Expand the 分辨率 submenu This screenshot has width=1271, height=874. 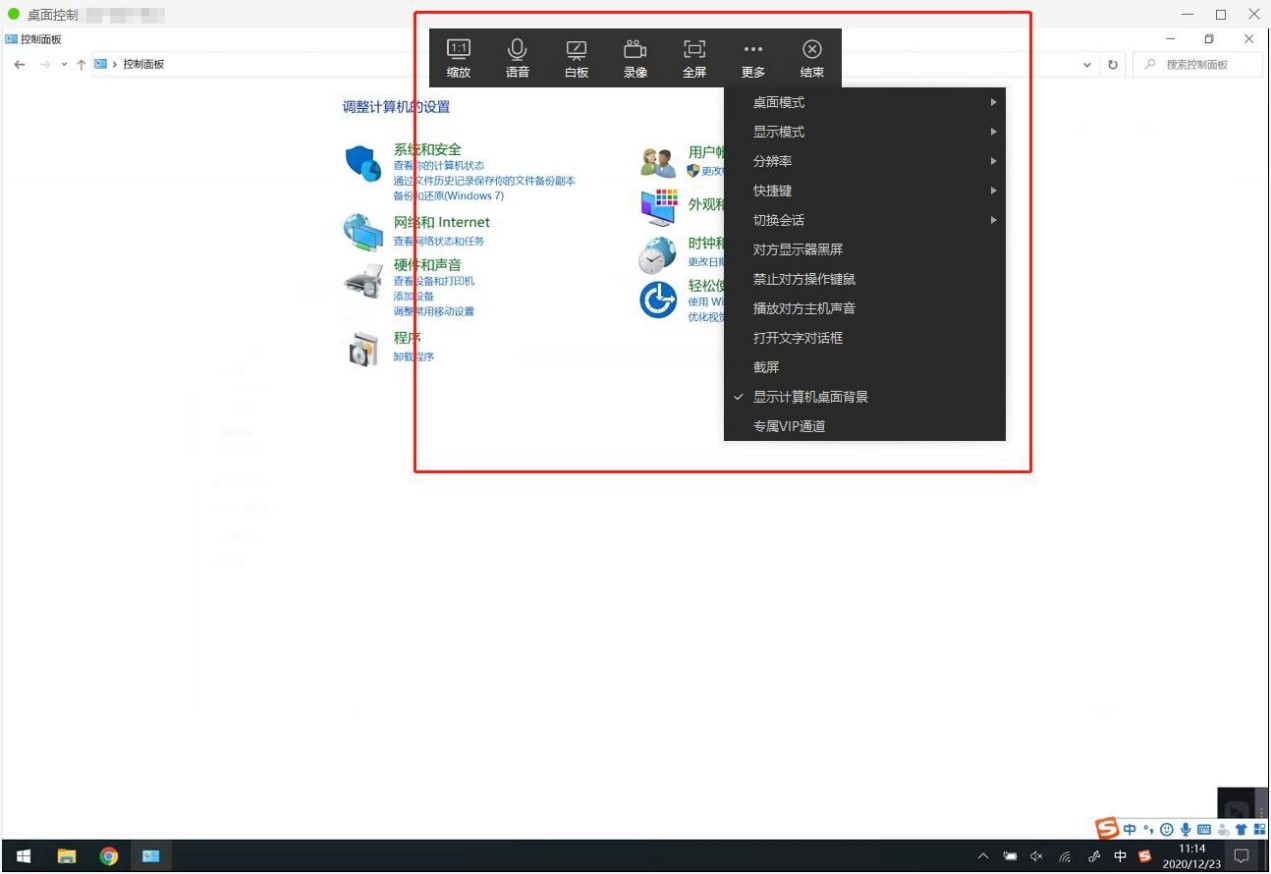point(865,161)
